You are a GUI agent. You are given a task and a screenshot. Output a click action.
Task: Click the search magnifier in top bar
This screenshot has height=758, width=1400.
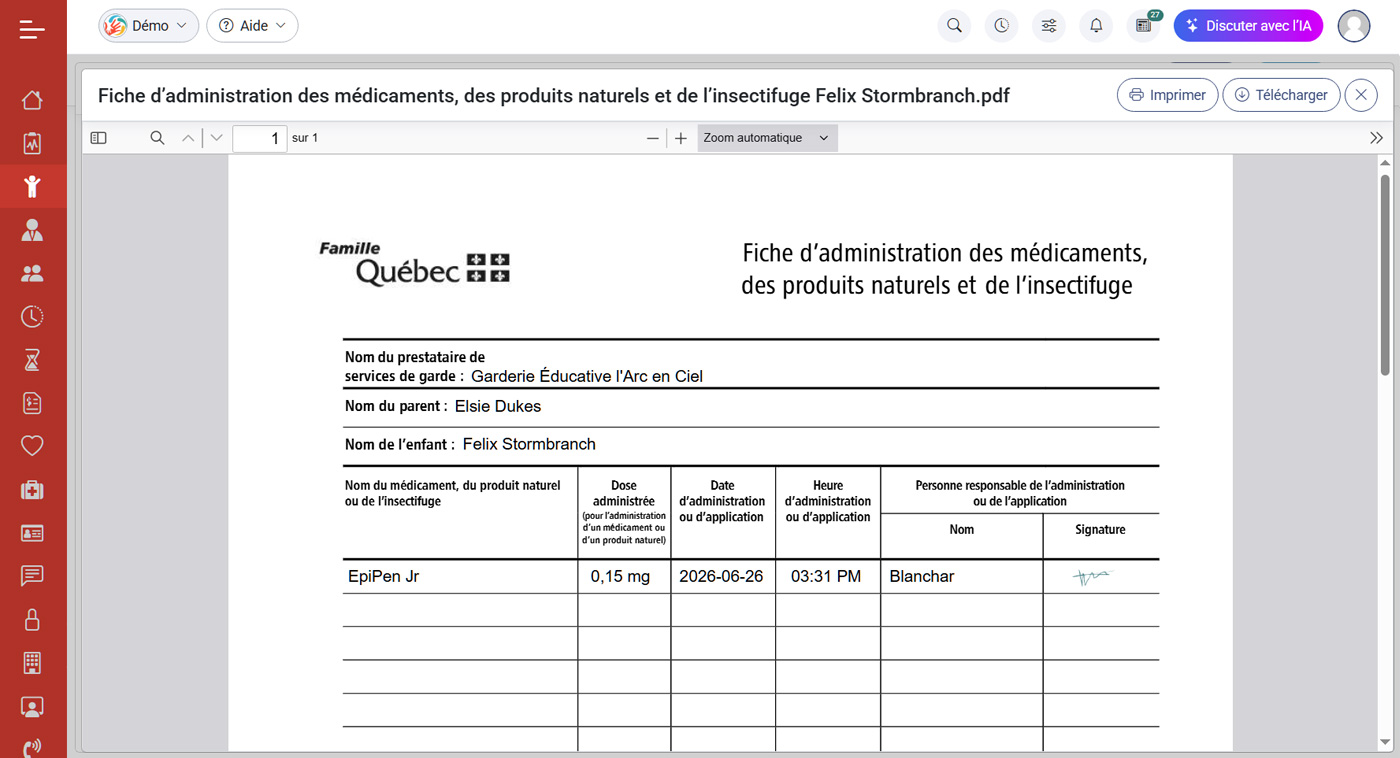pos(954,26)
